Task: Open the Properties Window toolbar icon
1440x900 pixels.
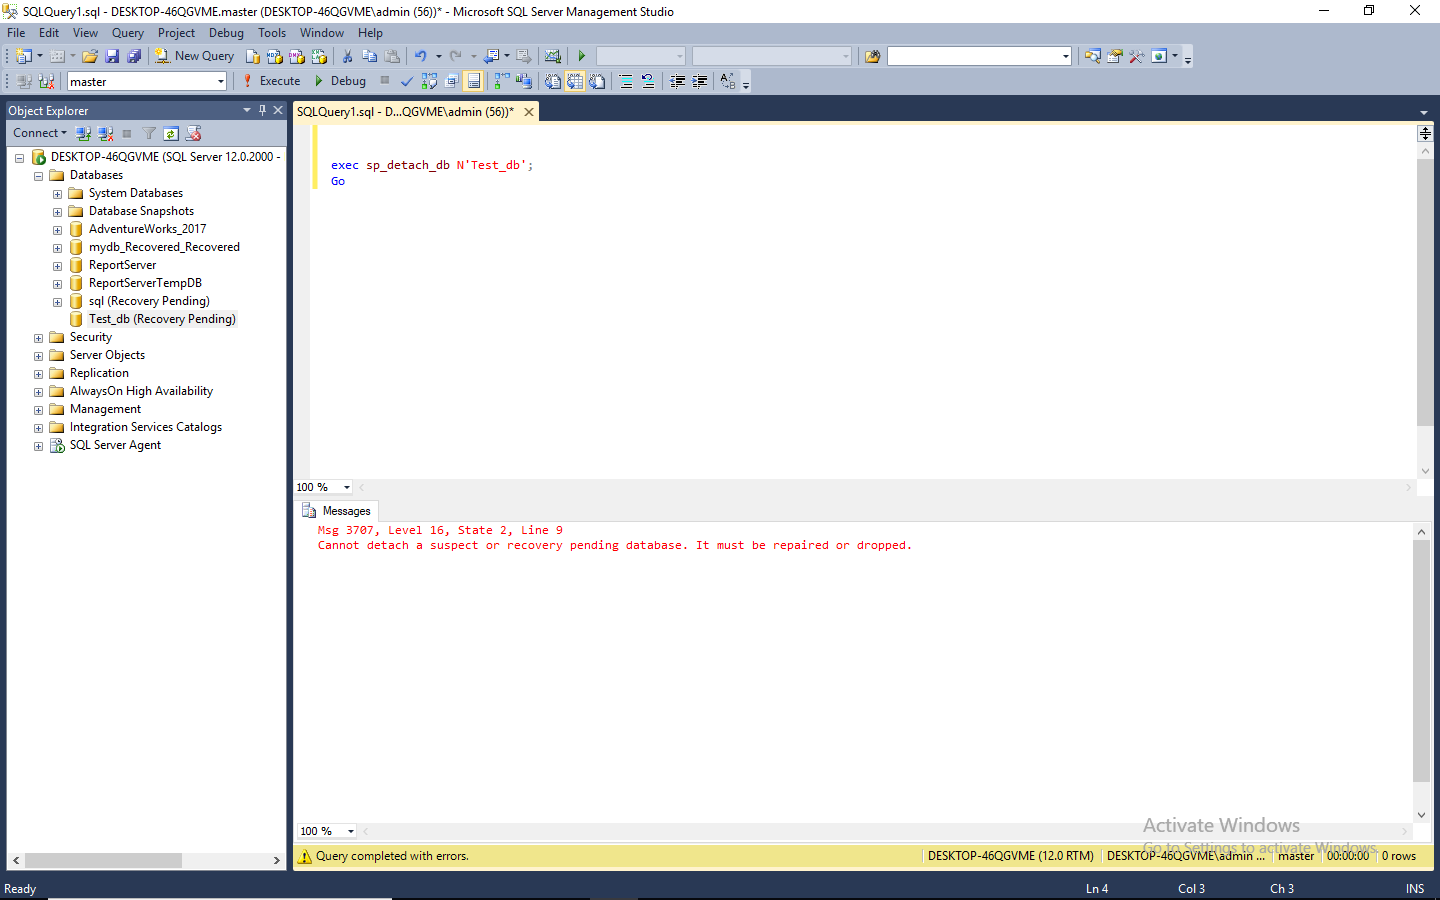Action: coord(1114,56)
